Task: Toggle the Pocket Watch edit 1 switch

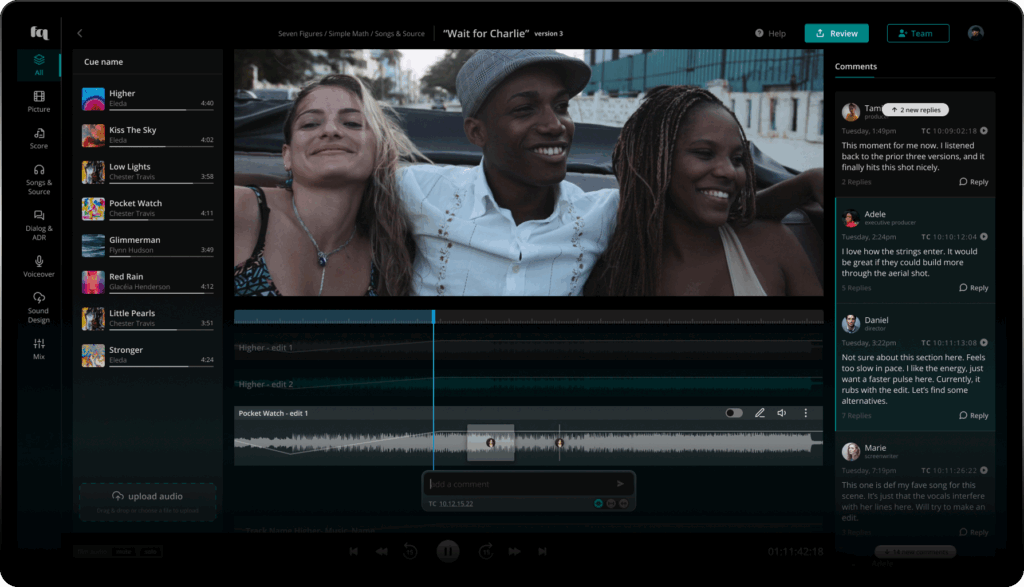Action: pyautogui.click(x=734, y=413)
